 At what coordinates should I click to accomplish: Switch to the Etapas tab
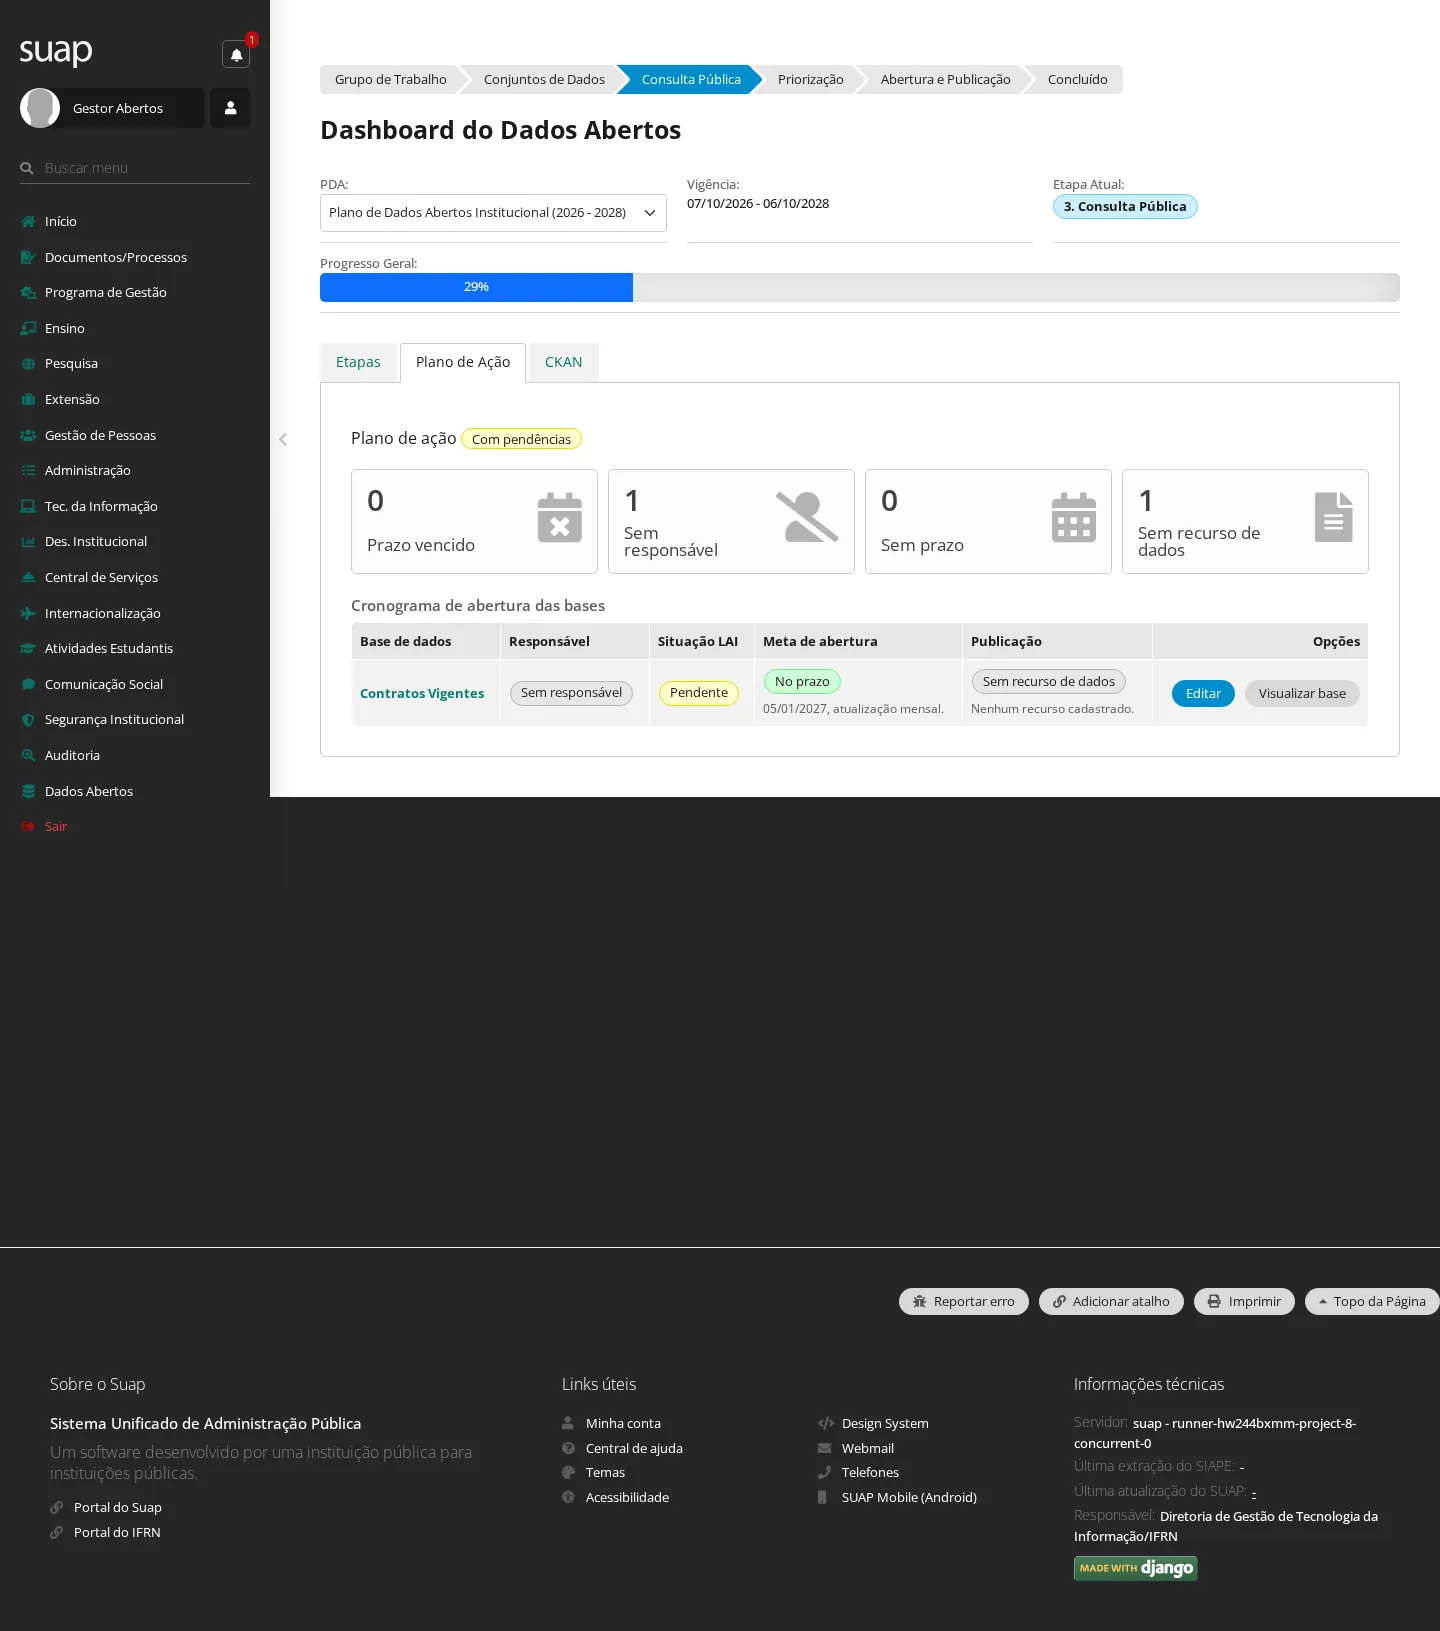pos(358,362)
